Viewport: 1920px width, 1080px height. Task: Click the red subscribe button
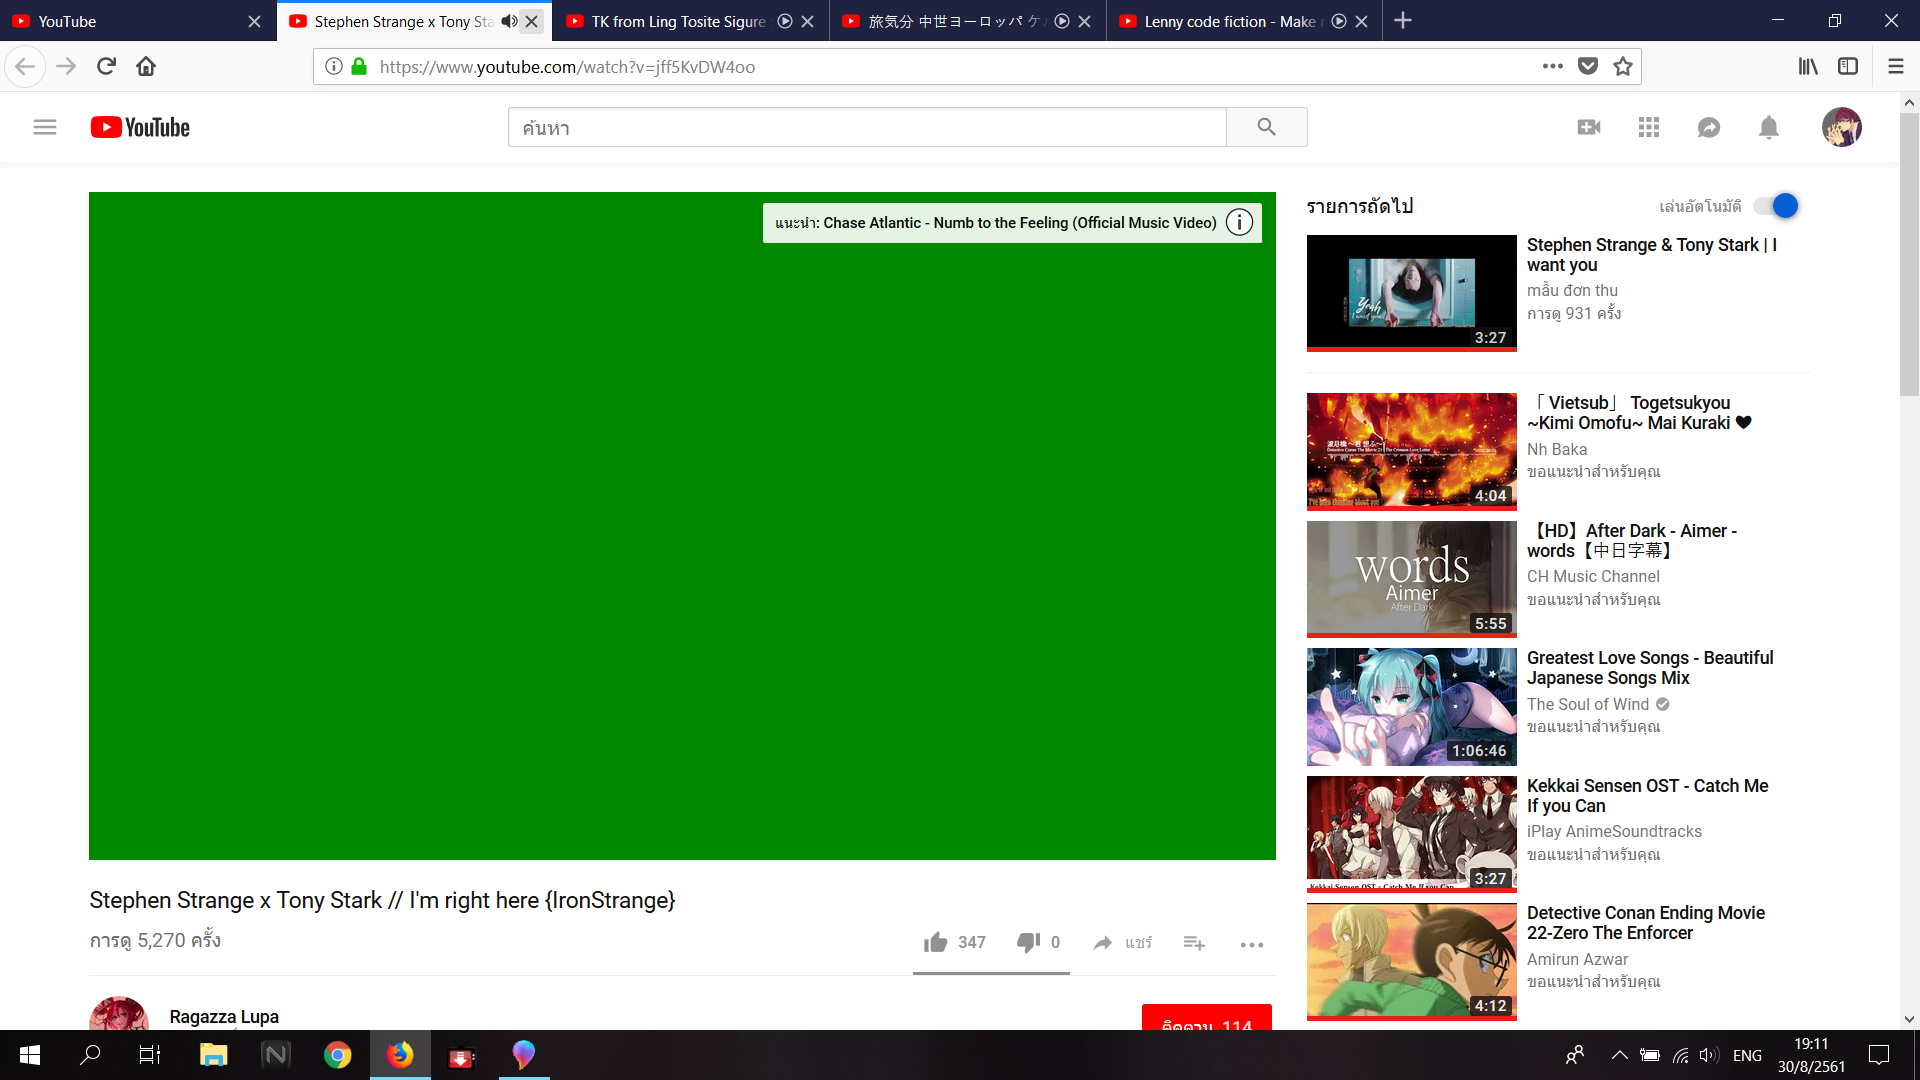click(x=1206, y=1018)
